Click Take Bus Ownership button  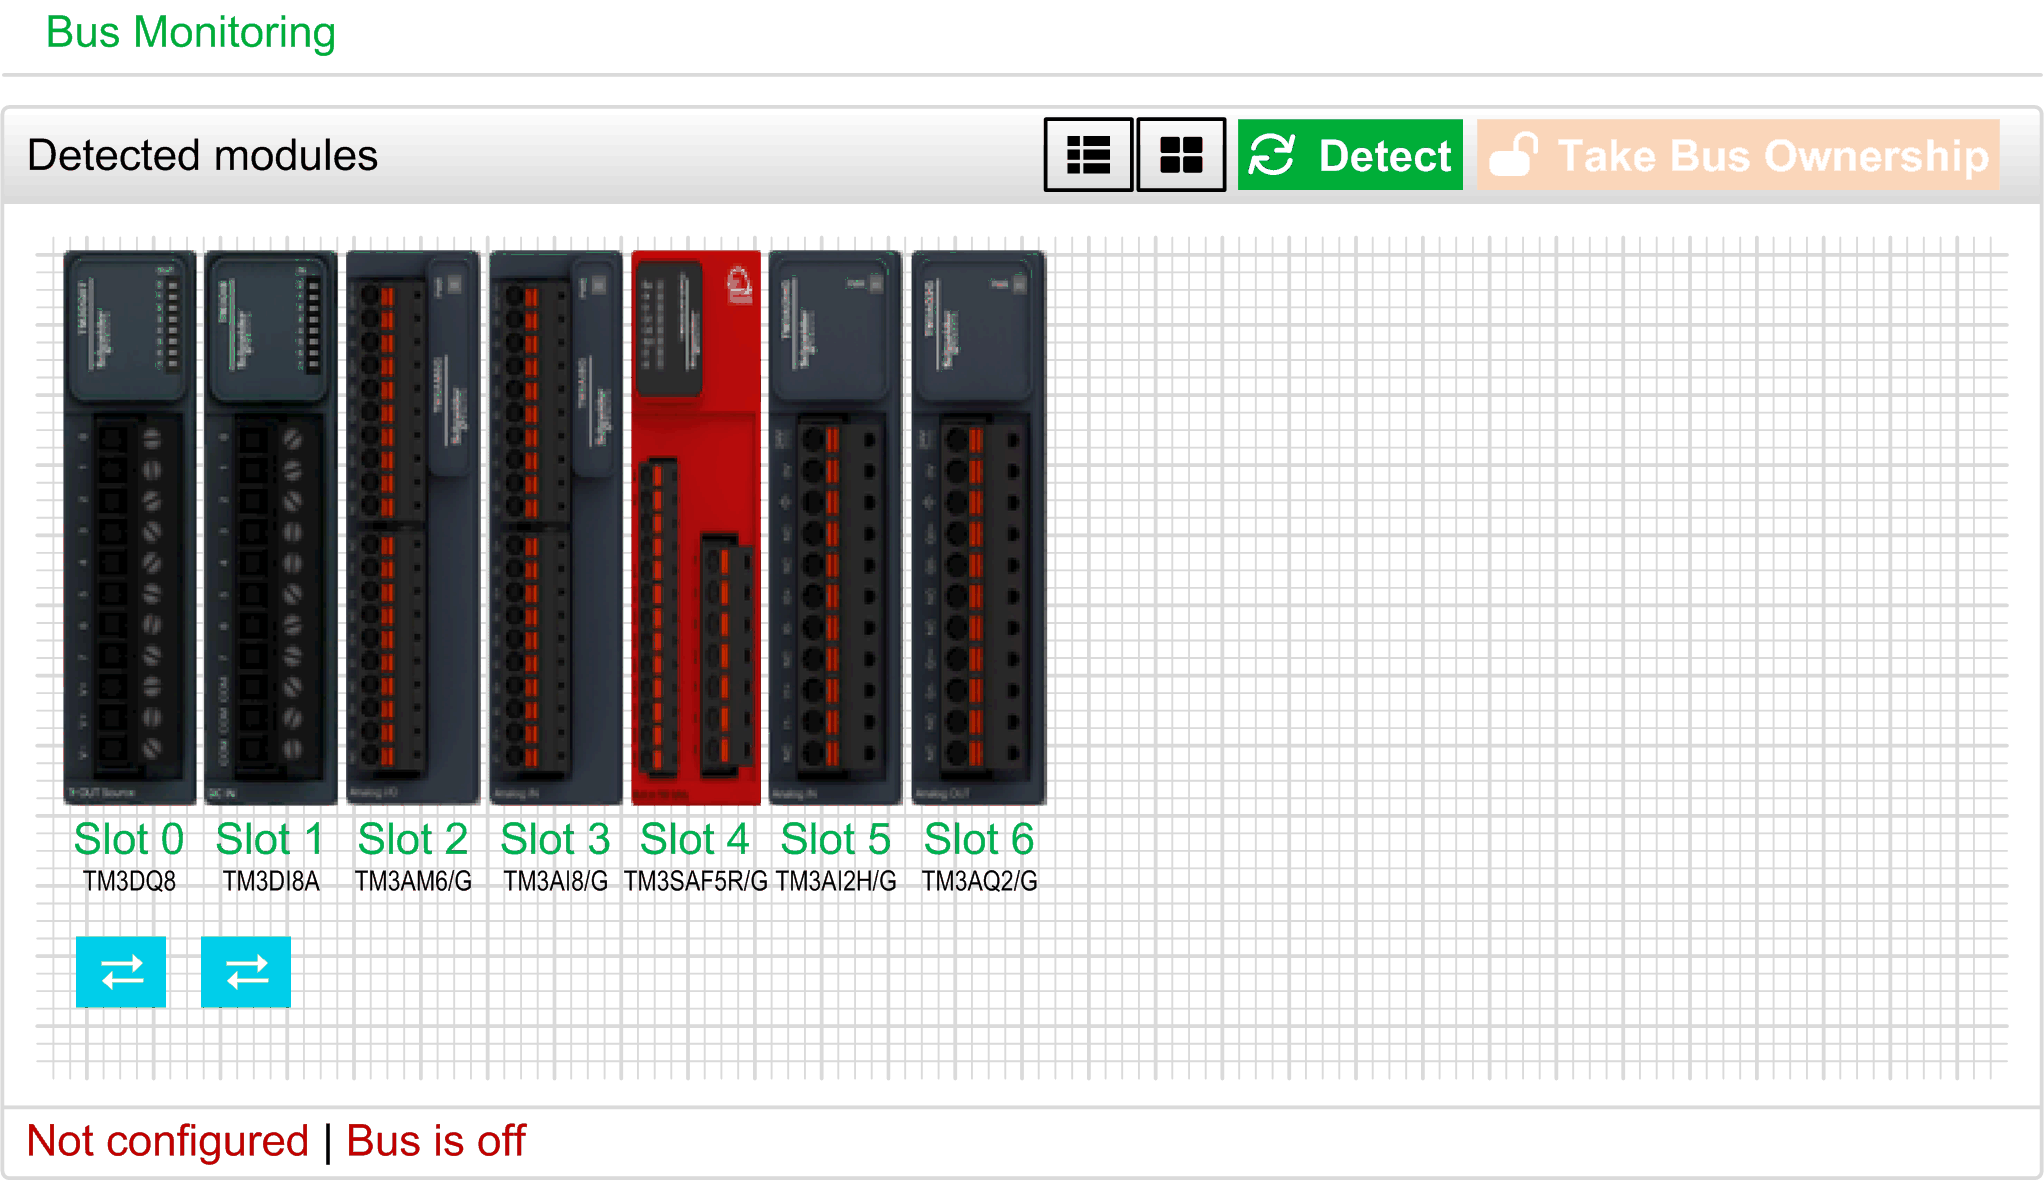(1738, 155)
